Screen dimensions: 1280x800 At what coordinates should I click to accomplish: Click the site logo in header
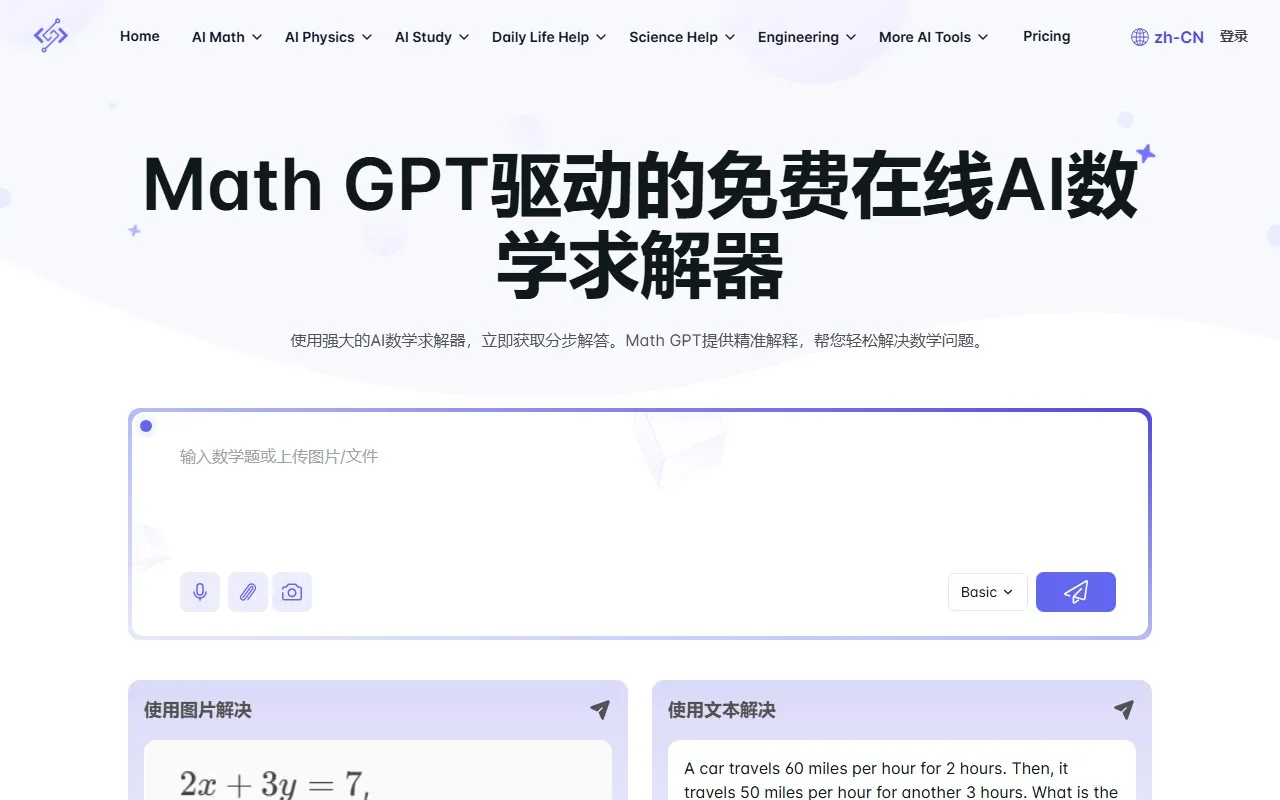[51, 37]
